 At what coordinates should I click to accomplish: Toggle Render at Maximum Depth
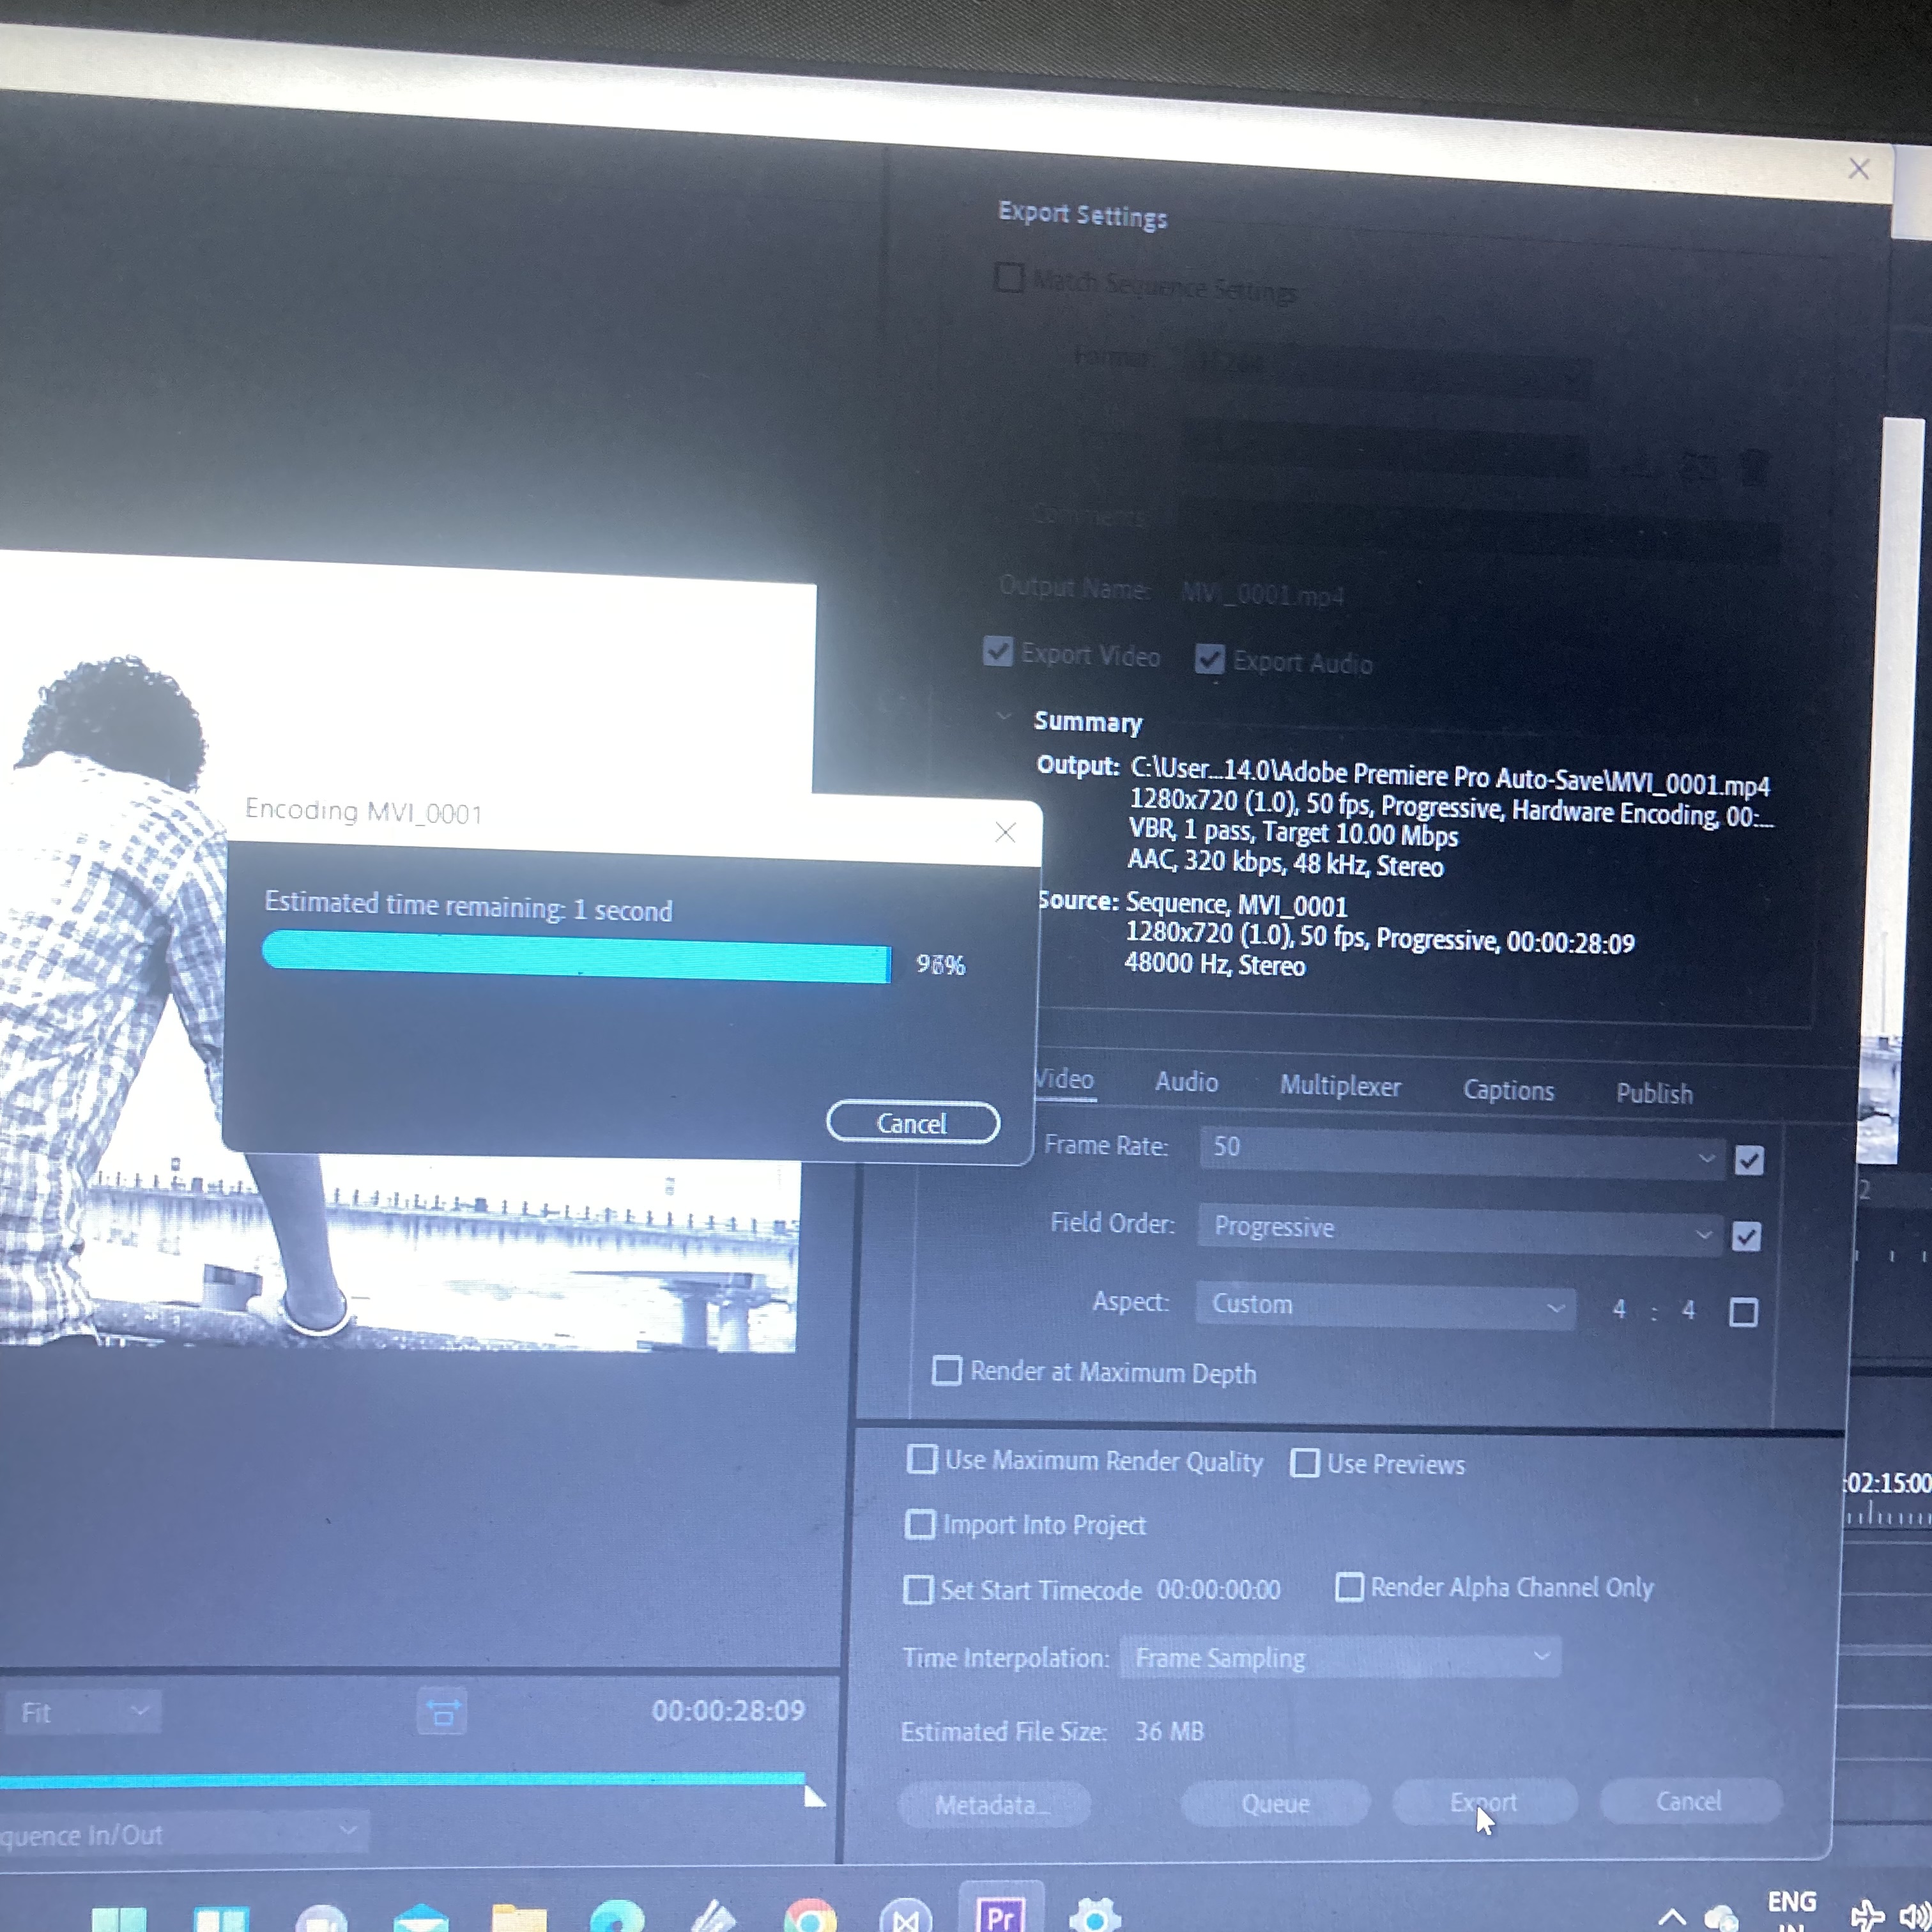point(946,1371)
